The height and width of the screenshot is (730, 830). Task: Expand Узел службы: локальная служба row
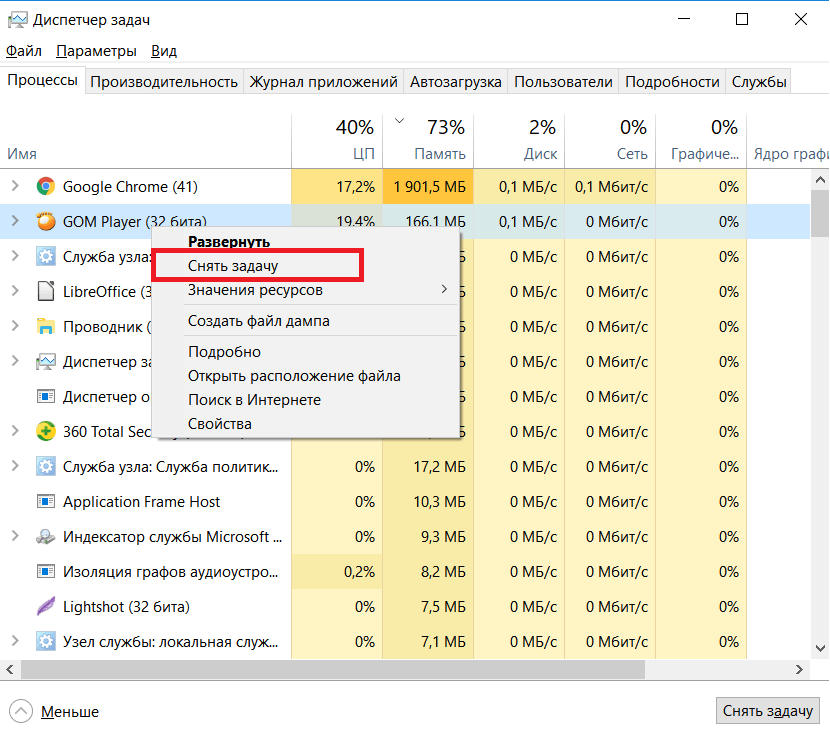(15, 641)
